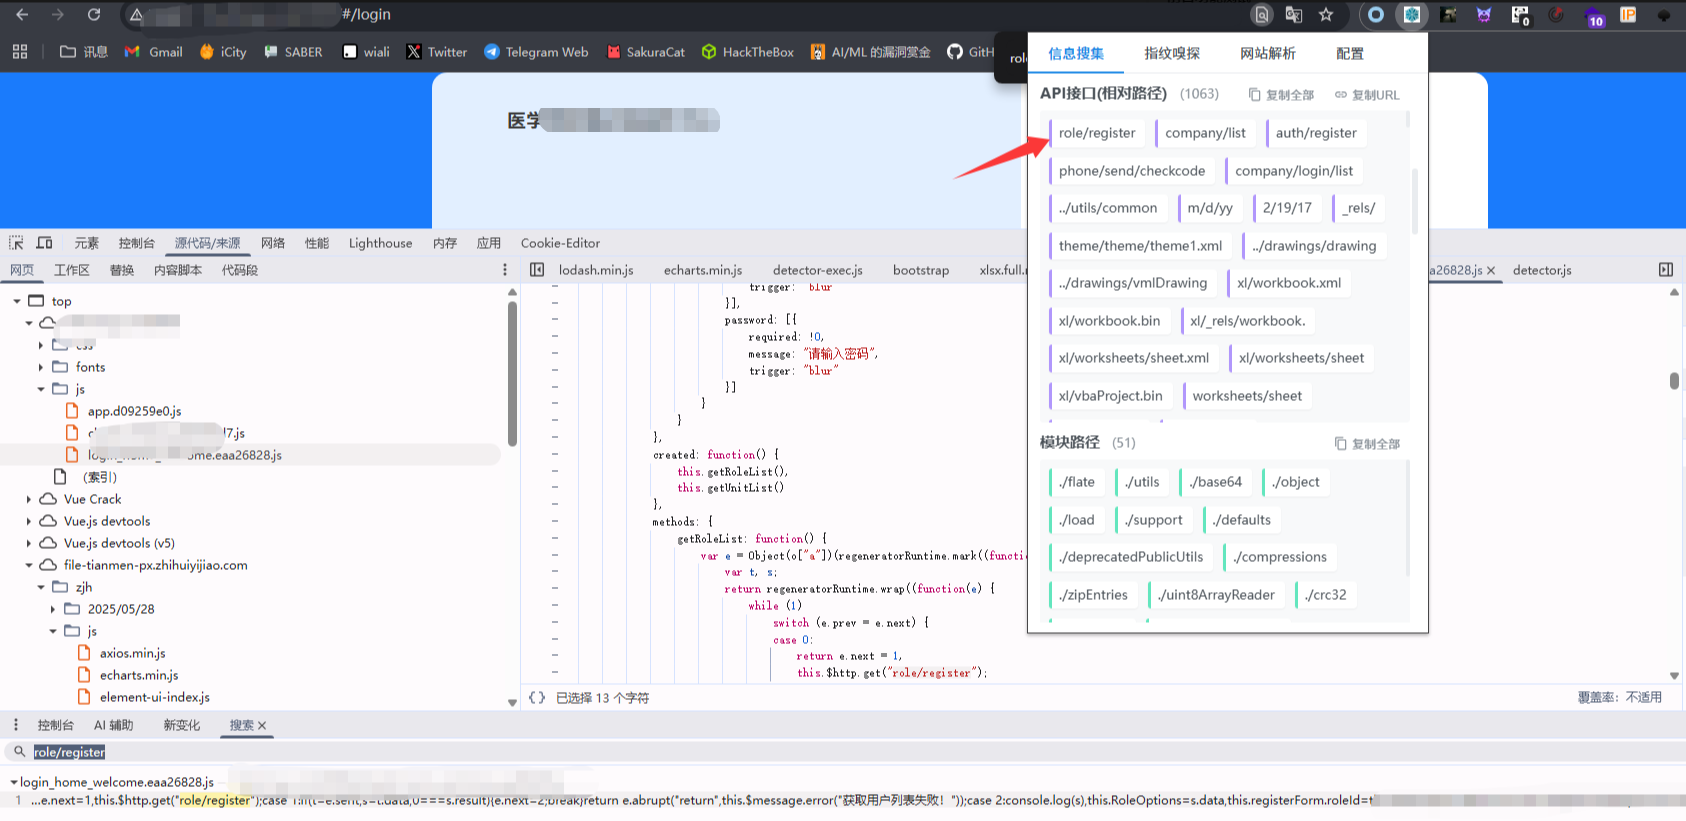This screenshot has height=821, width=1686.
Task: Reload the current page
Action: [94, 15]
